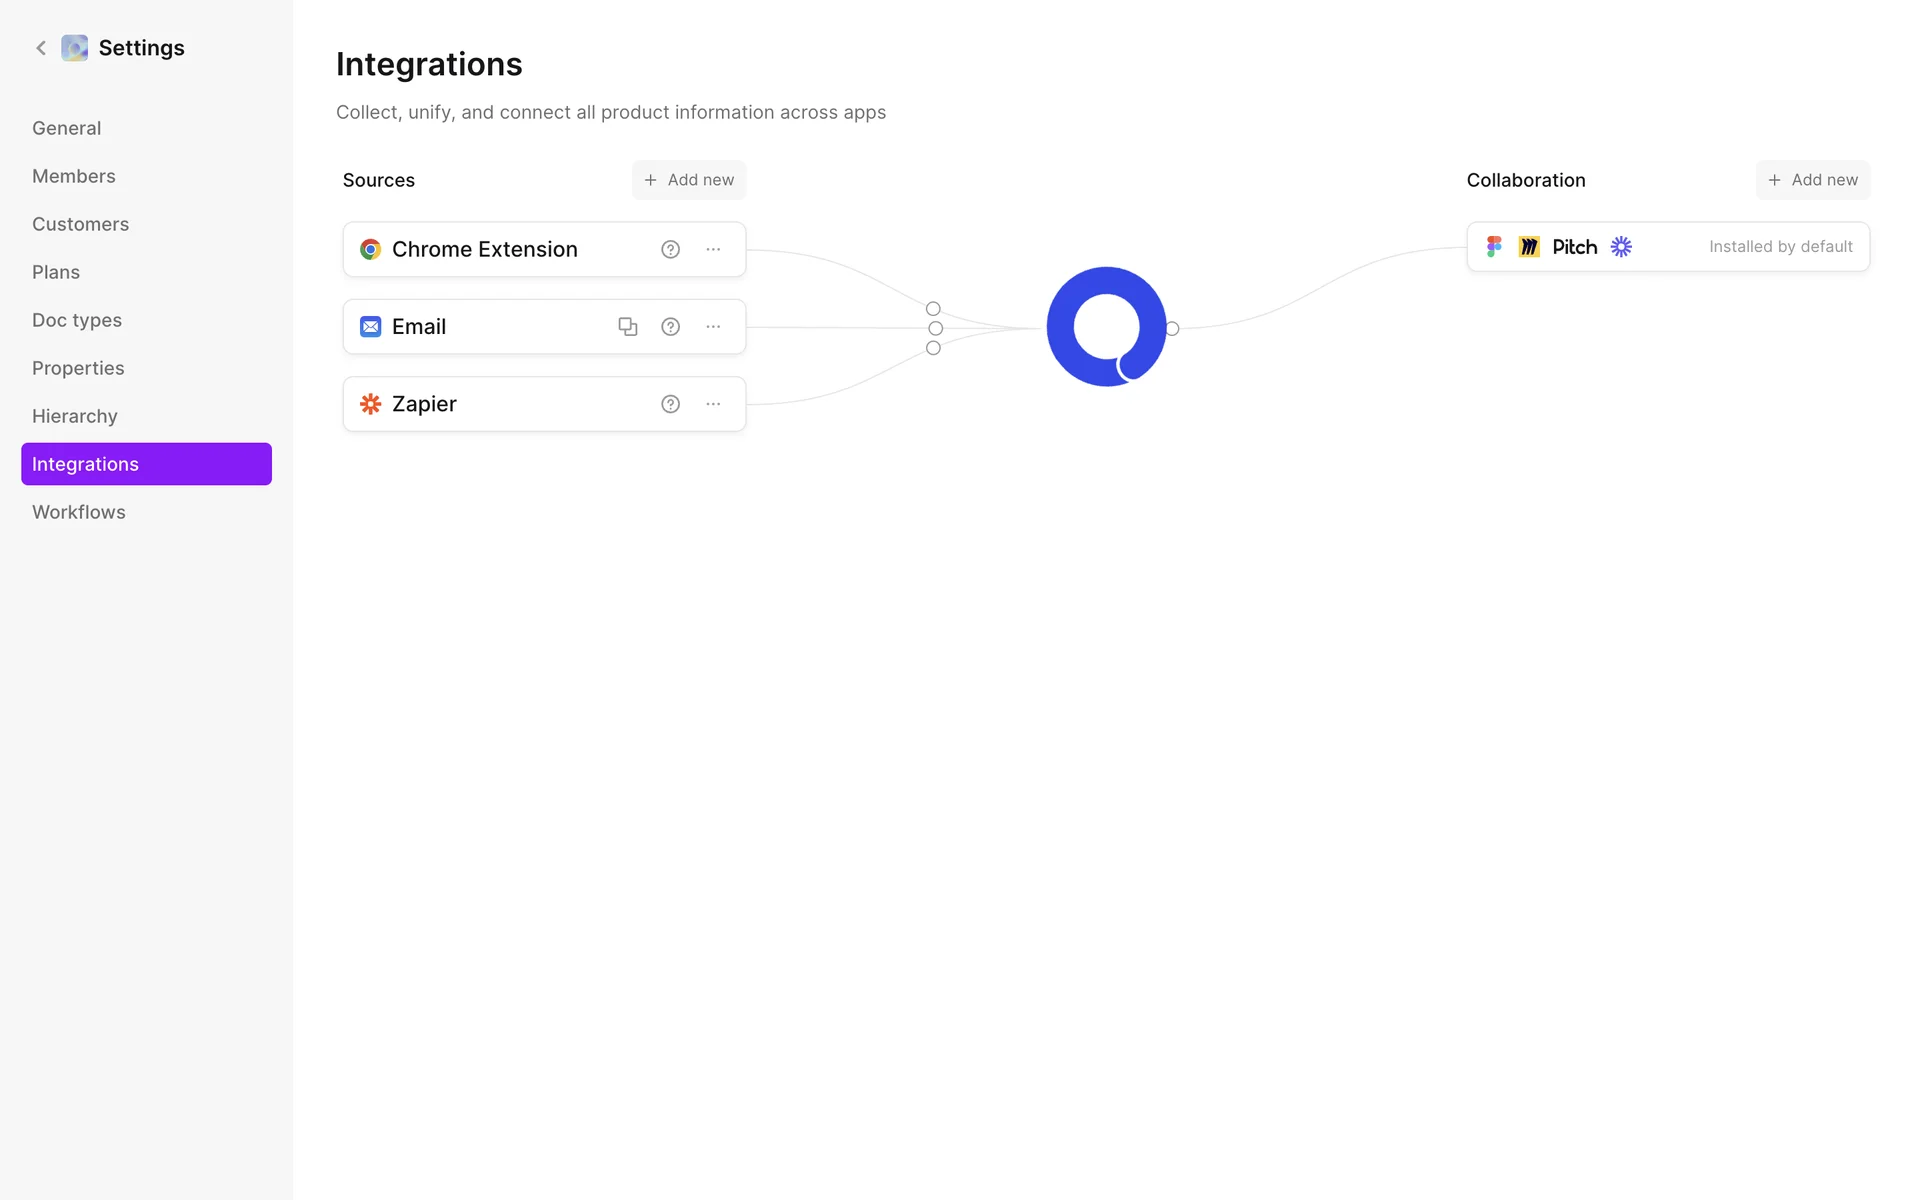The height and width of the screenshot is (1200, 1920).
Task: Open more options menu for Zapier
Action: [x=713, y=404]
